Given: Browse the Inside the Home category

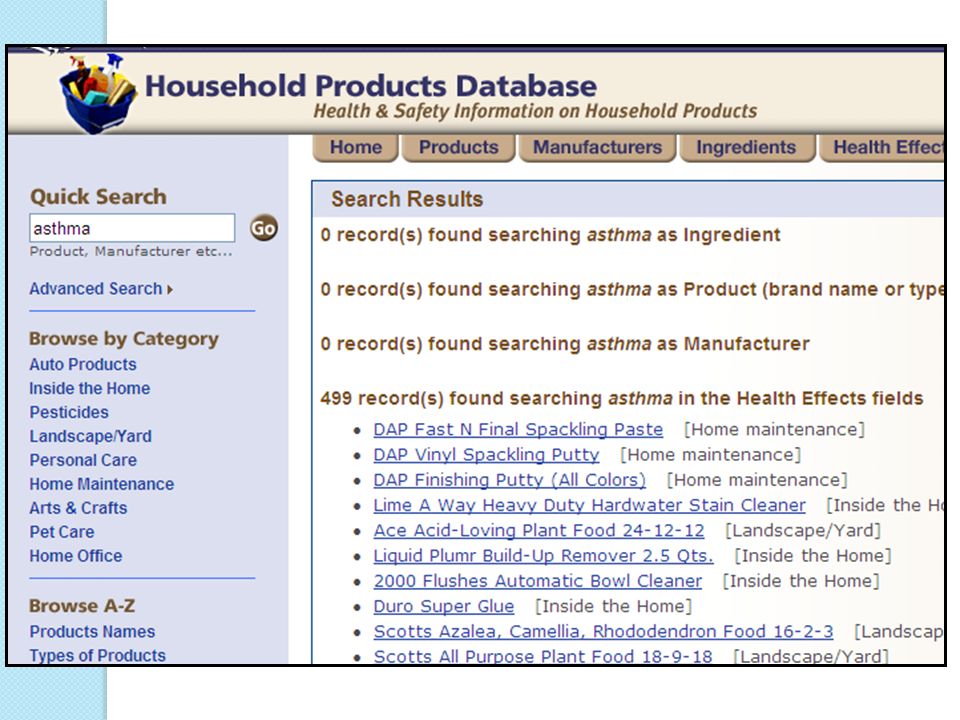Looking at the screenshot, I should (89, 388).
